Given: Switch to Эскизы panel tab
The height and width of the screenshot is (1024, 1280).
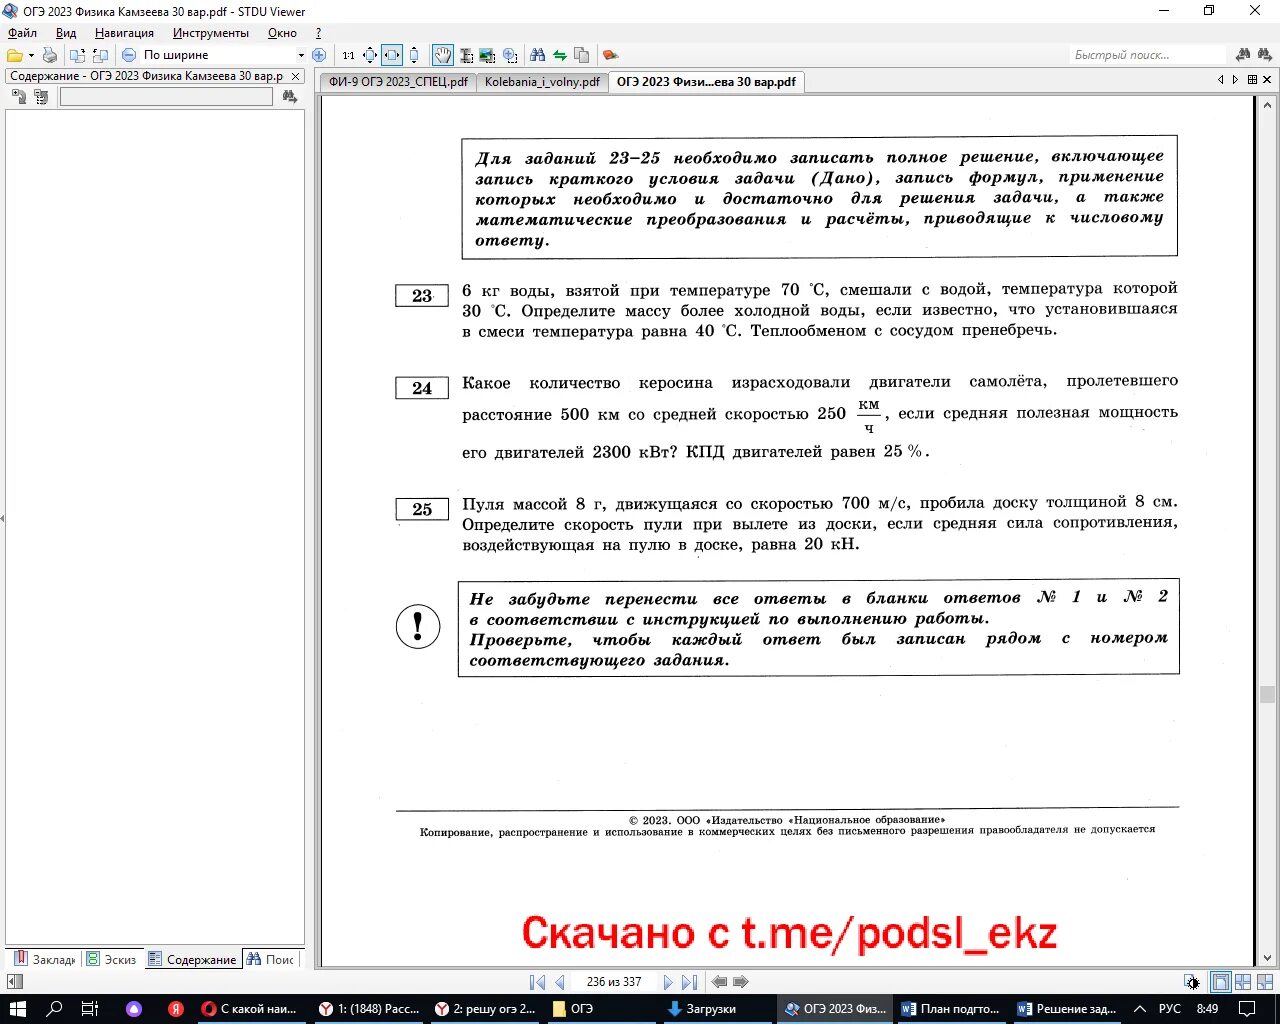Looking at the screenshot, I should pos(111,959).
